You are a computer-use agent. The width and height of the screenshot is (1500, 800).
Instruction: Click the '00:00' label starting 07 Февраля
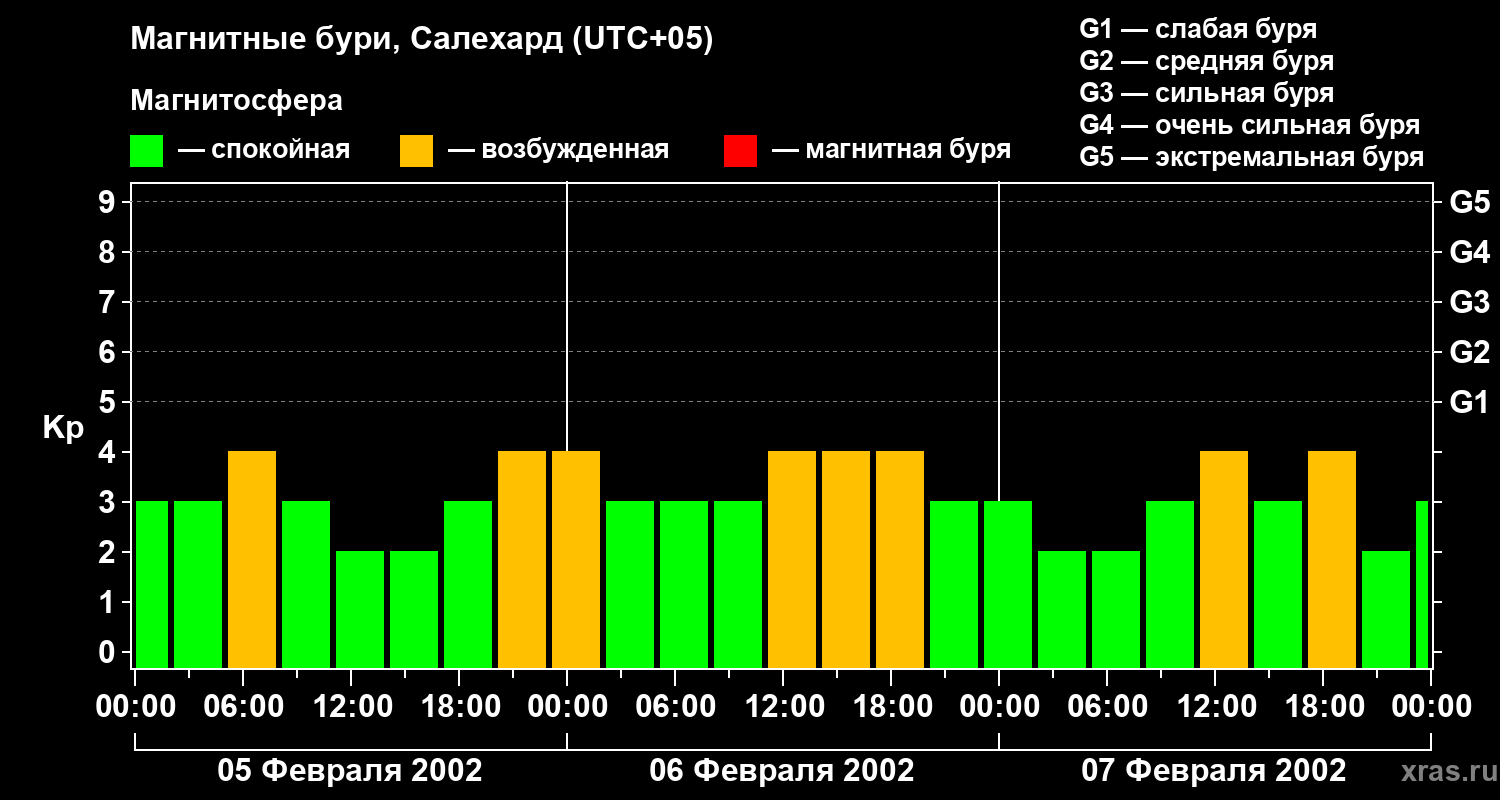(x=999, y=707)
